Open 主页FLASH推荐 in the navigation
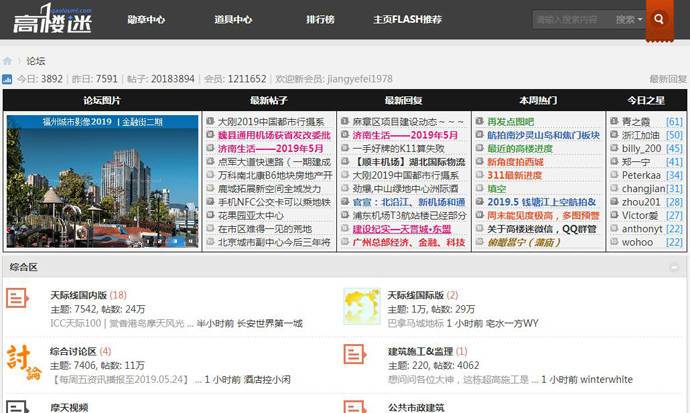 (407, 19)
